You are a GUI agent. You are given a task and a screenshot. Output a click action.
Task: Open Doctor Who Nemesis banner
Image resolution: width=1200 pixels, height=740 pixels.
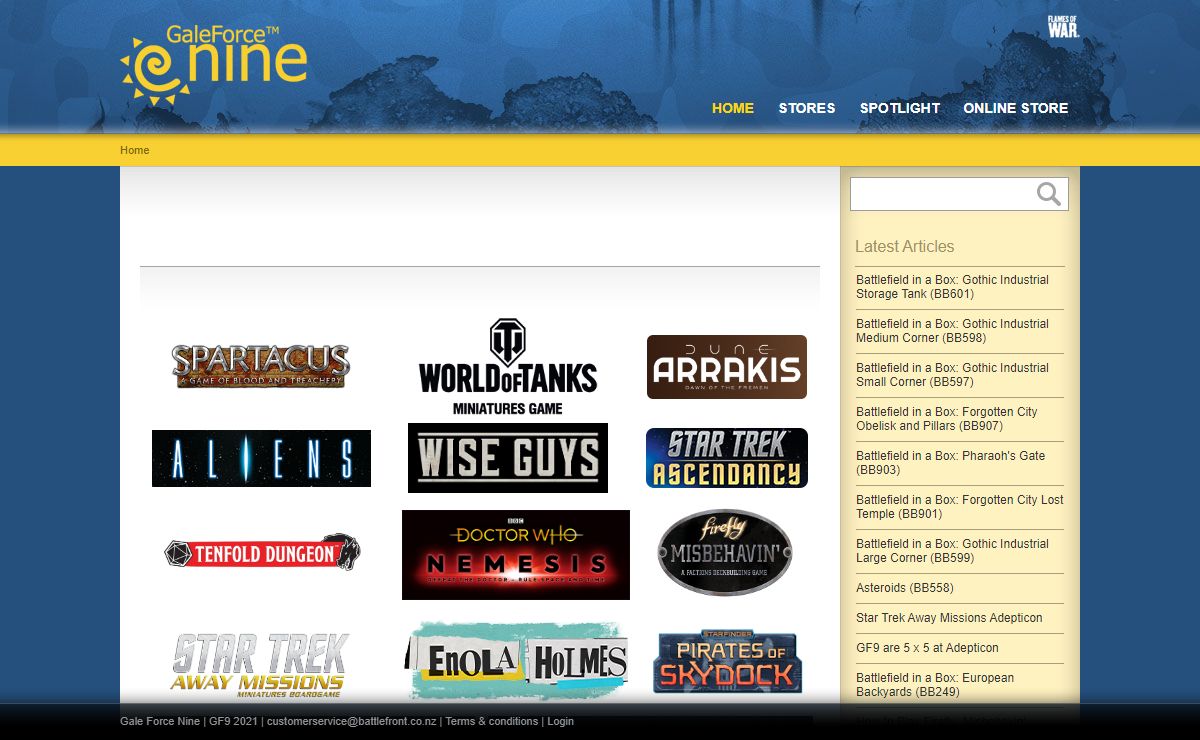(516, 555)
